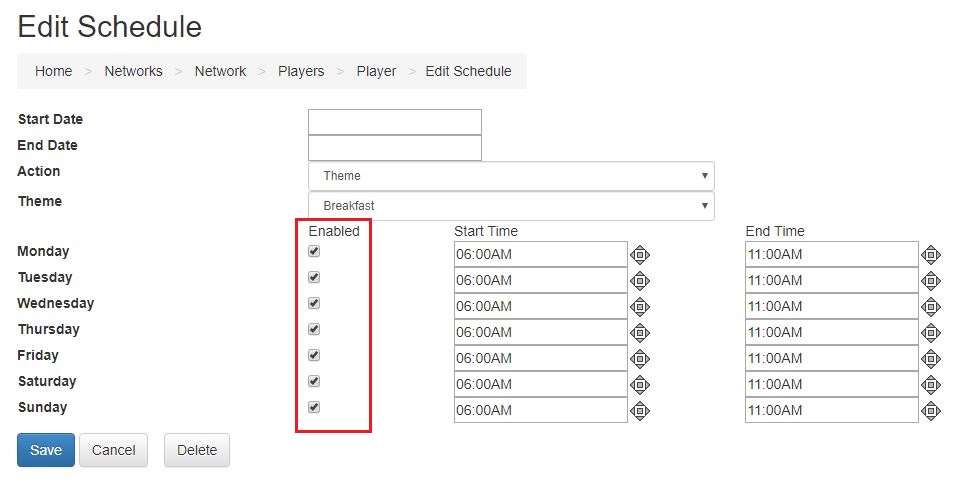Open time picker icon for Friday start time

pos(639,359)
